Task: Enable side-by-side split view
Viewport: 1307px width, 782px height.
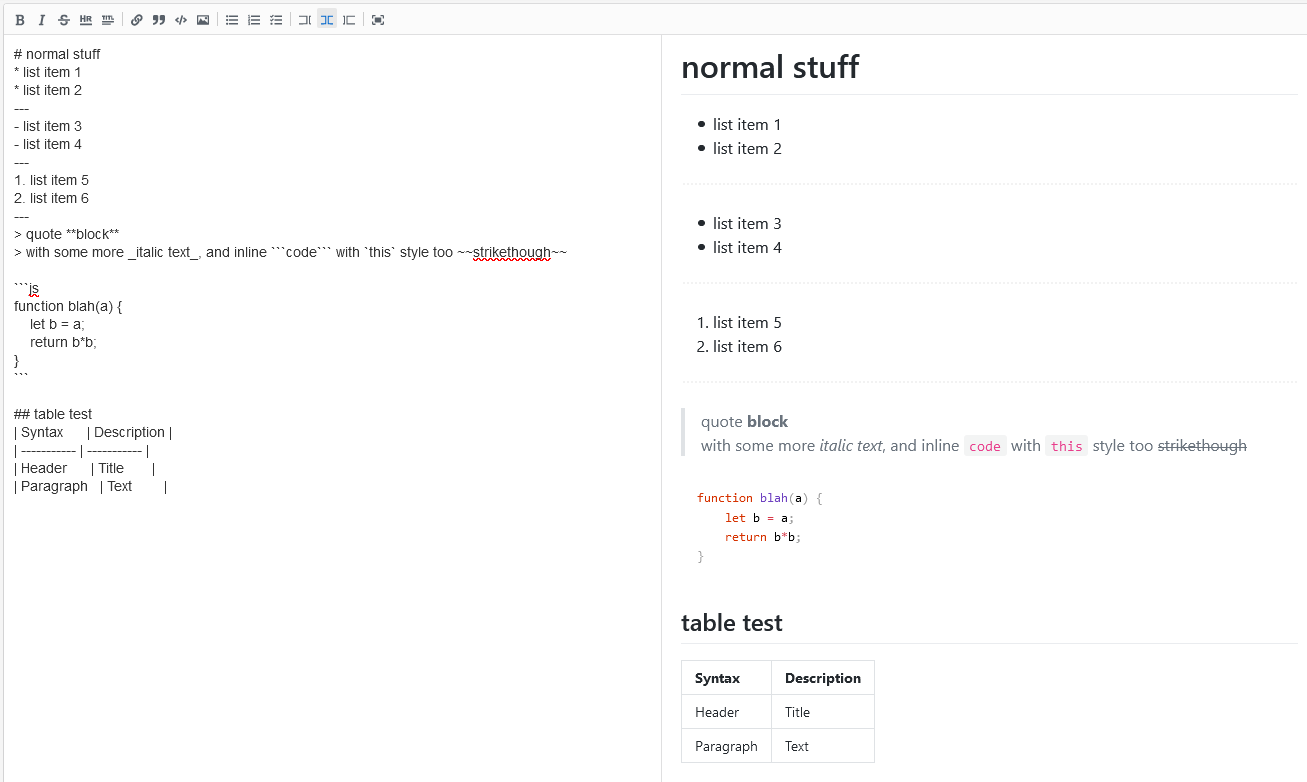Action: 326,19
